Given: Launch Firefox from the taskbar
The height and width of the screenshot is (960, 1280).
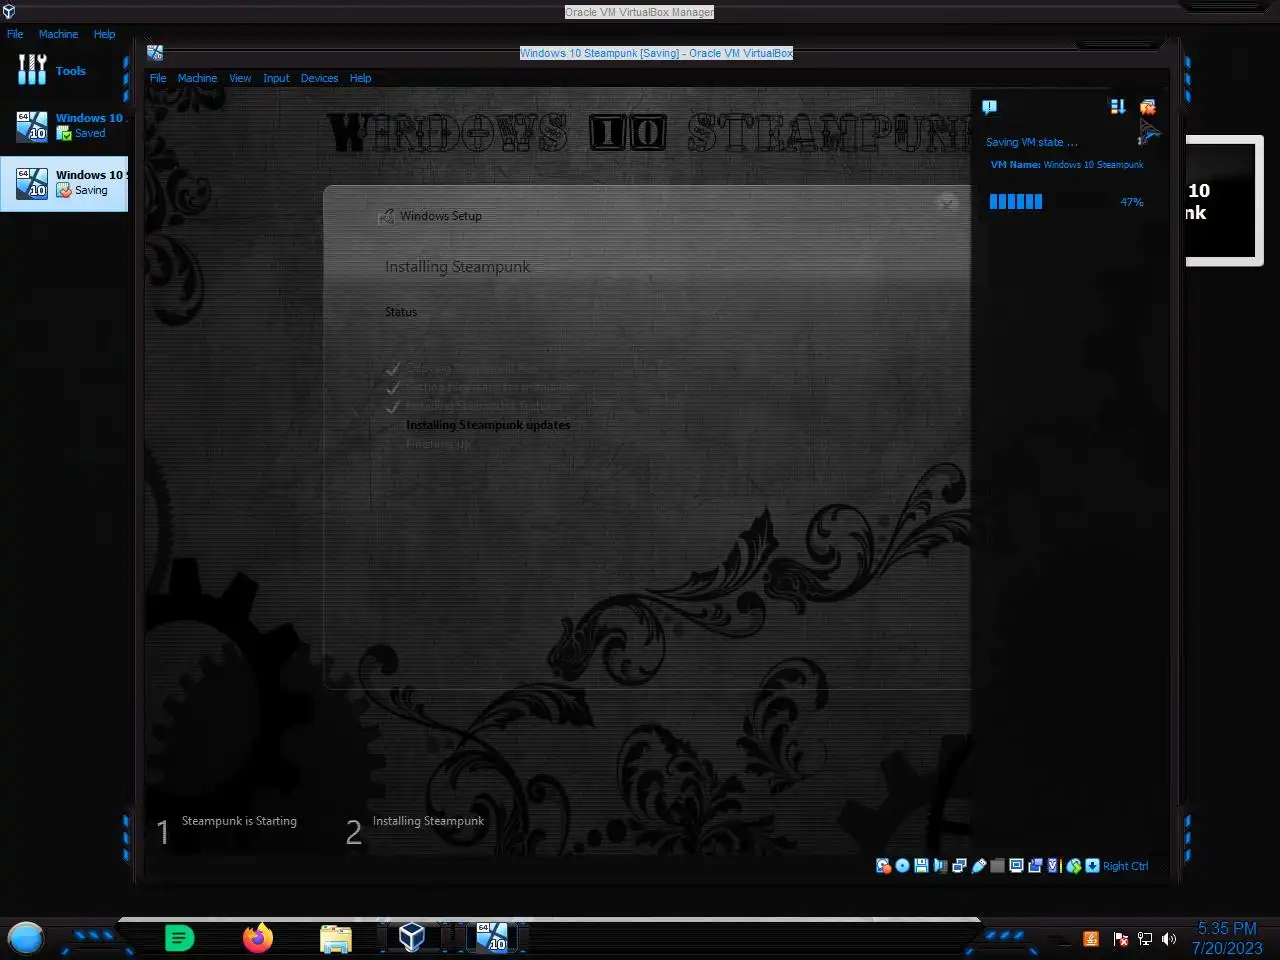Looking at the screenshot, I should point(257,938).
